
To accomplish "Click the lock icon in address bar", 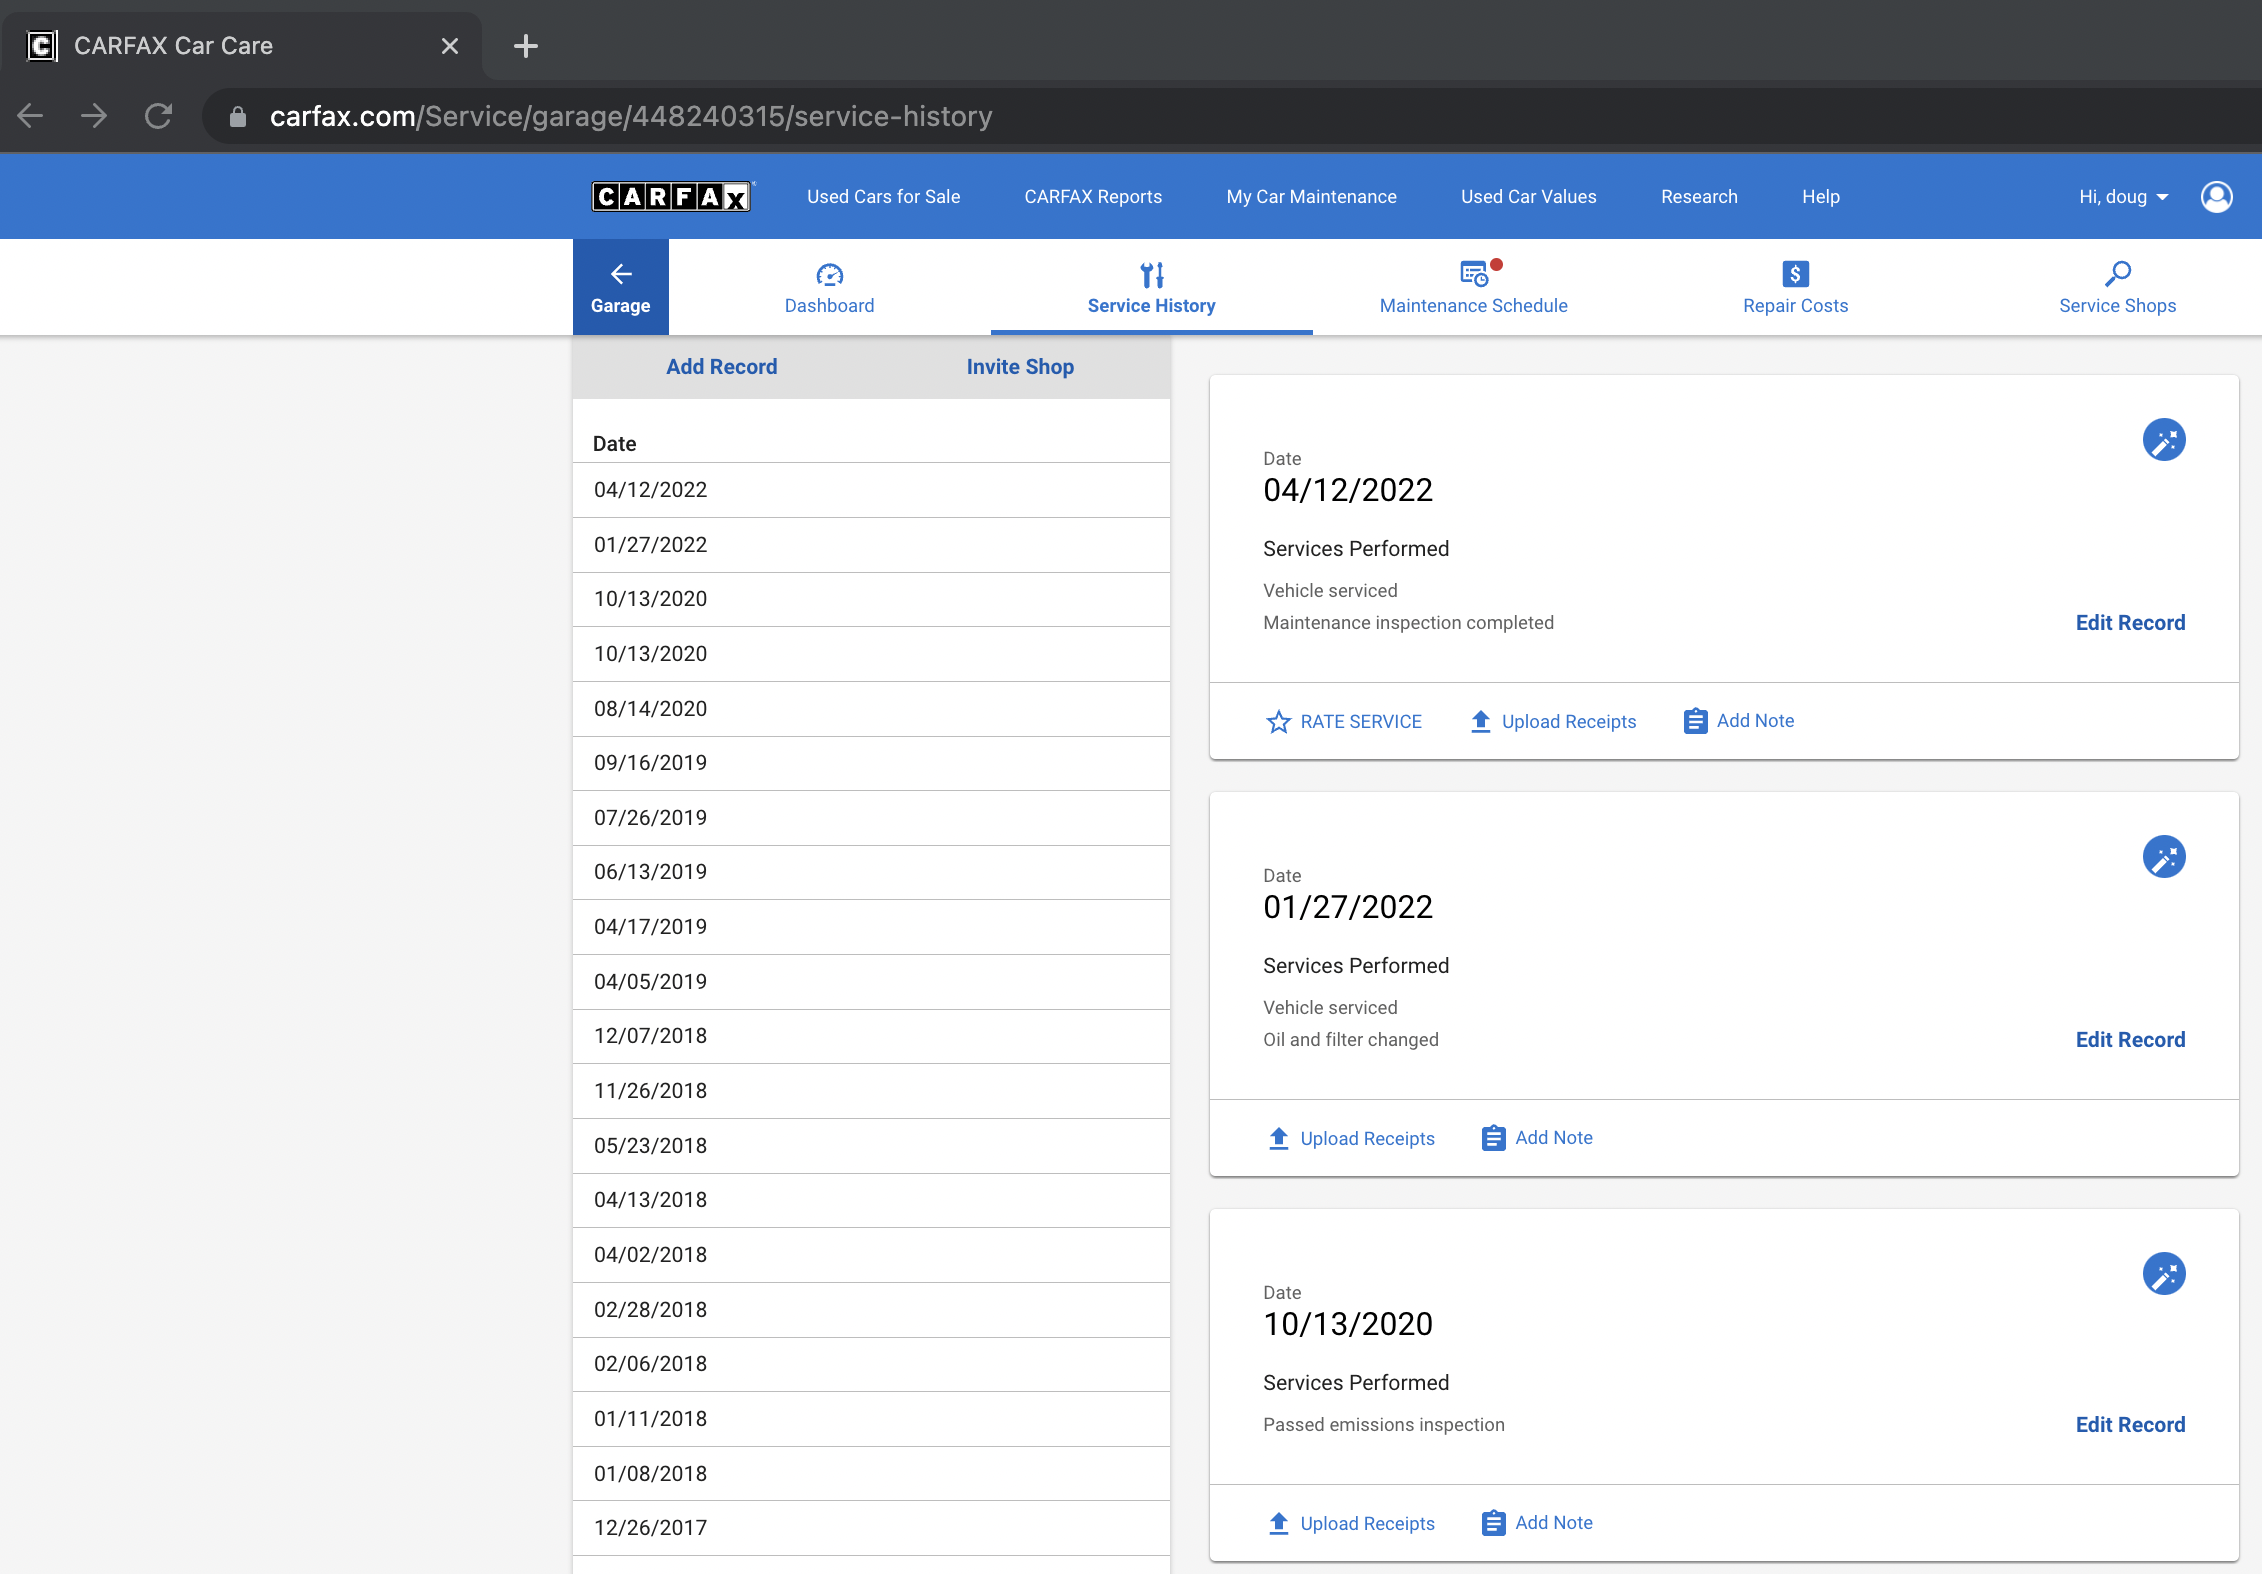I will coord(238,117).
